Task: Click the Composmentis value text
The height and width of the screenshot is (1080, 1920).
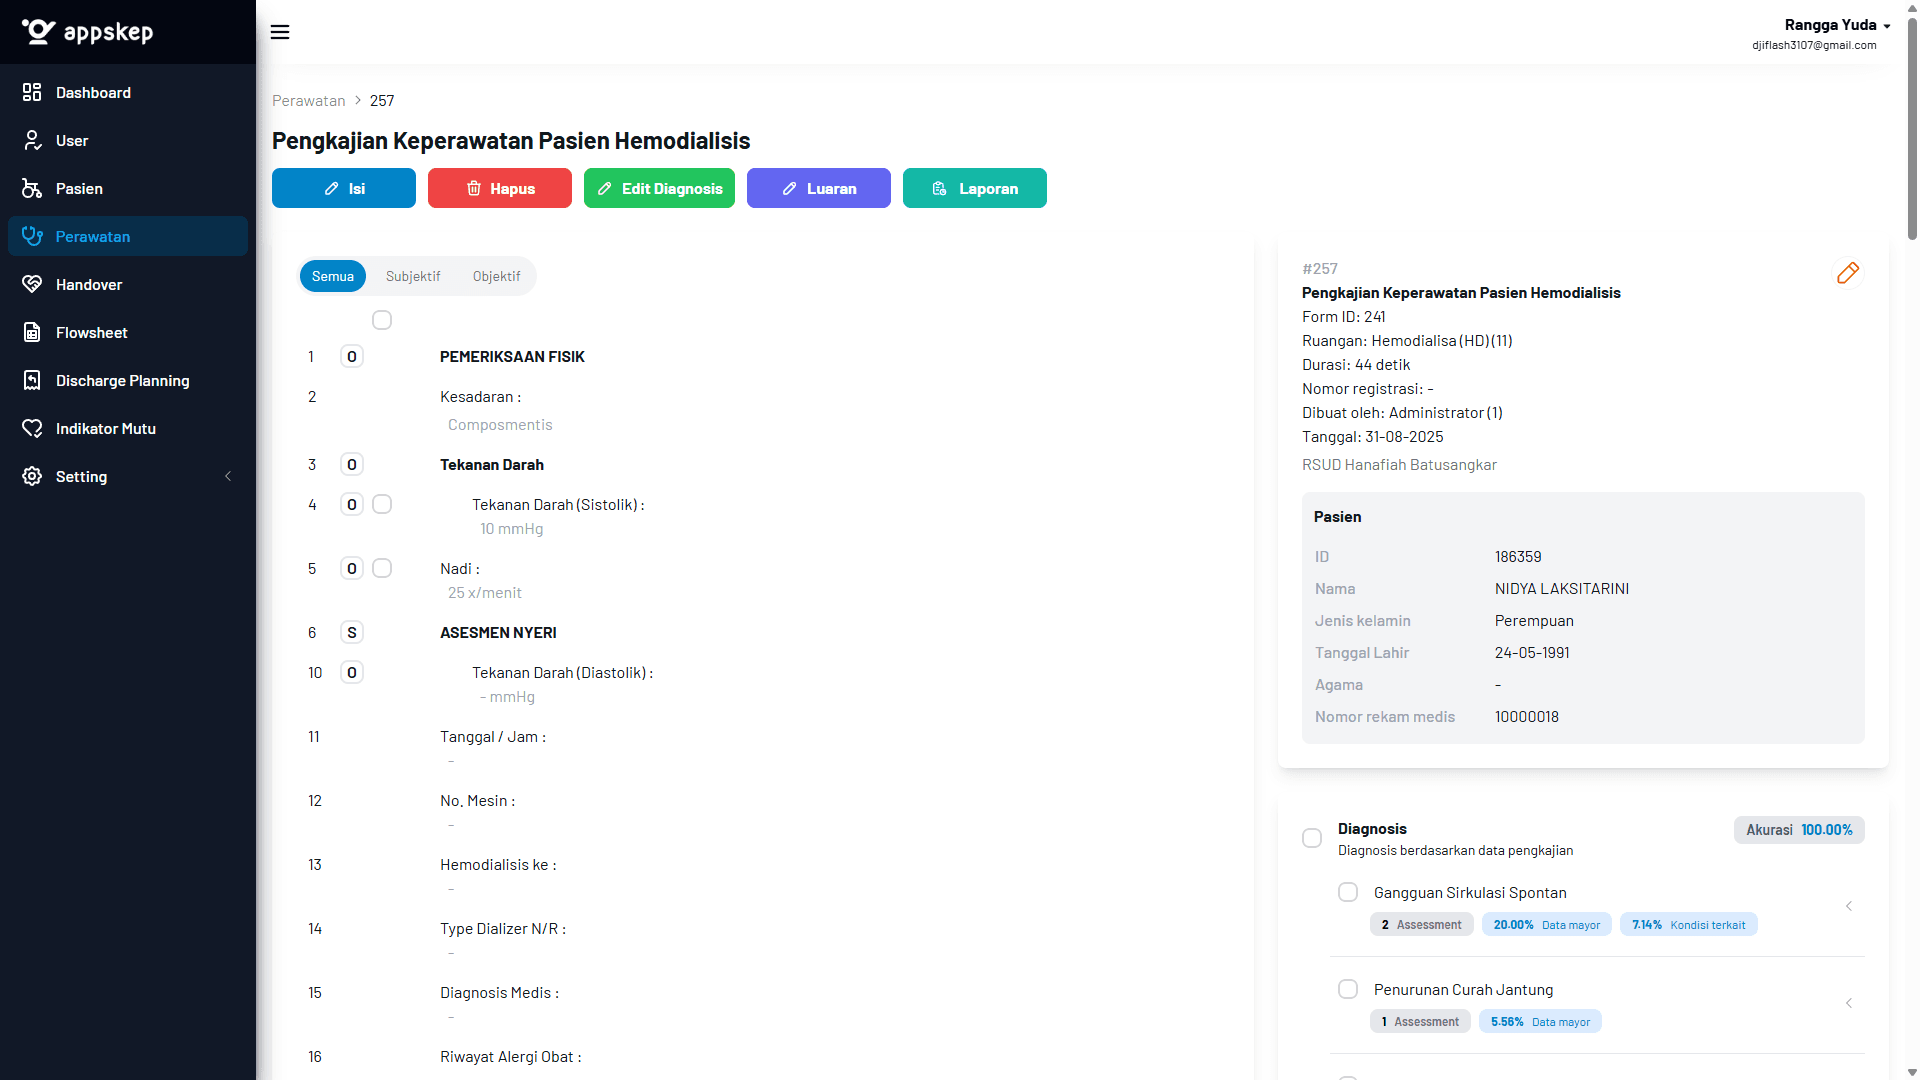Action: pyautogui.click(x=500, y=425)
